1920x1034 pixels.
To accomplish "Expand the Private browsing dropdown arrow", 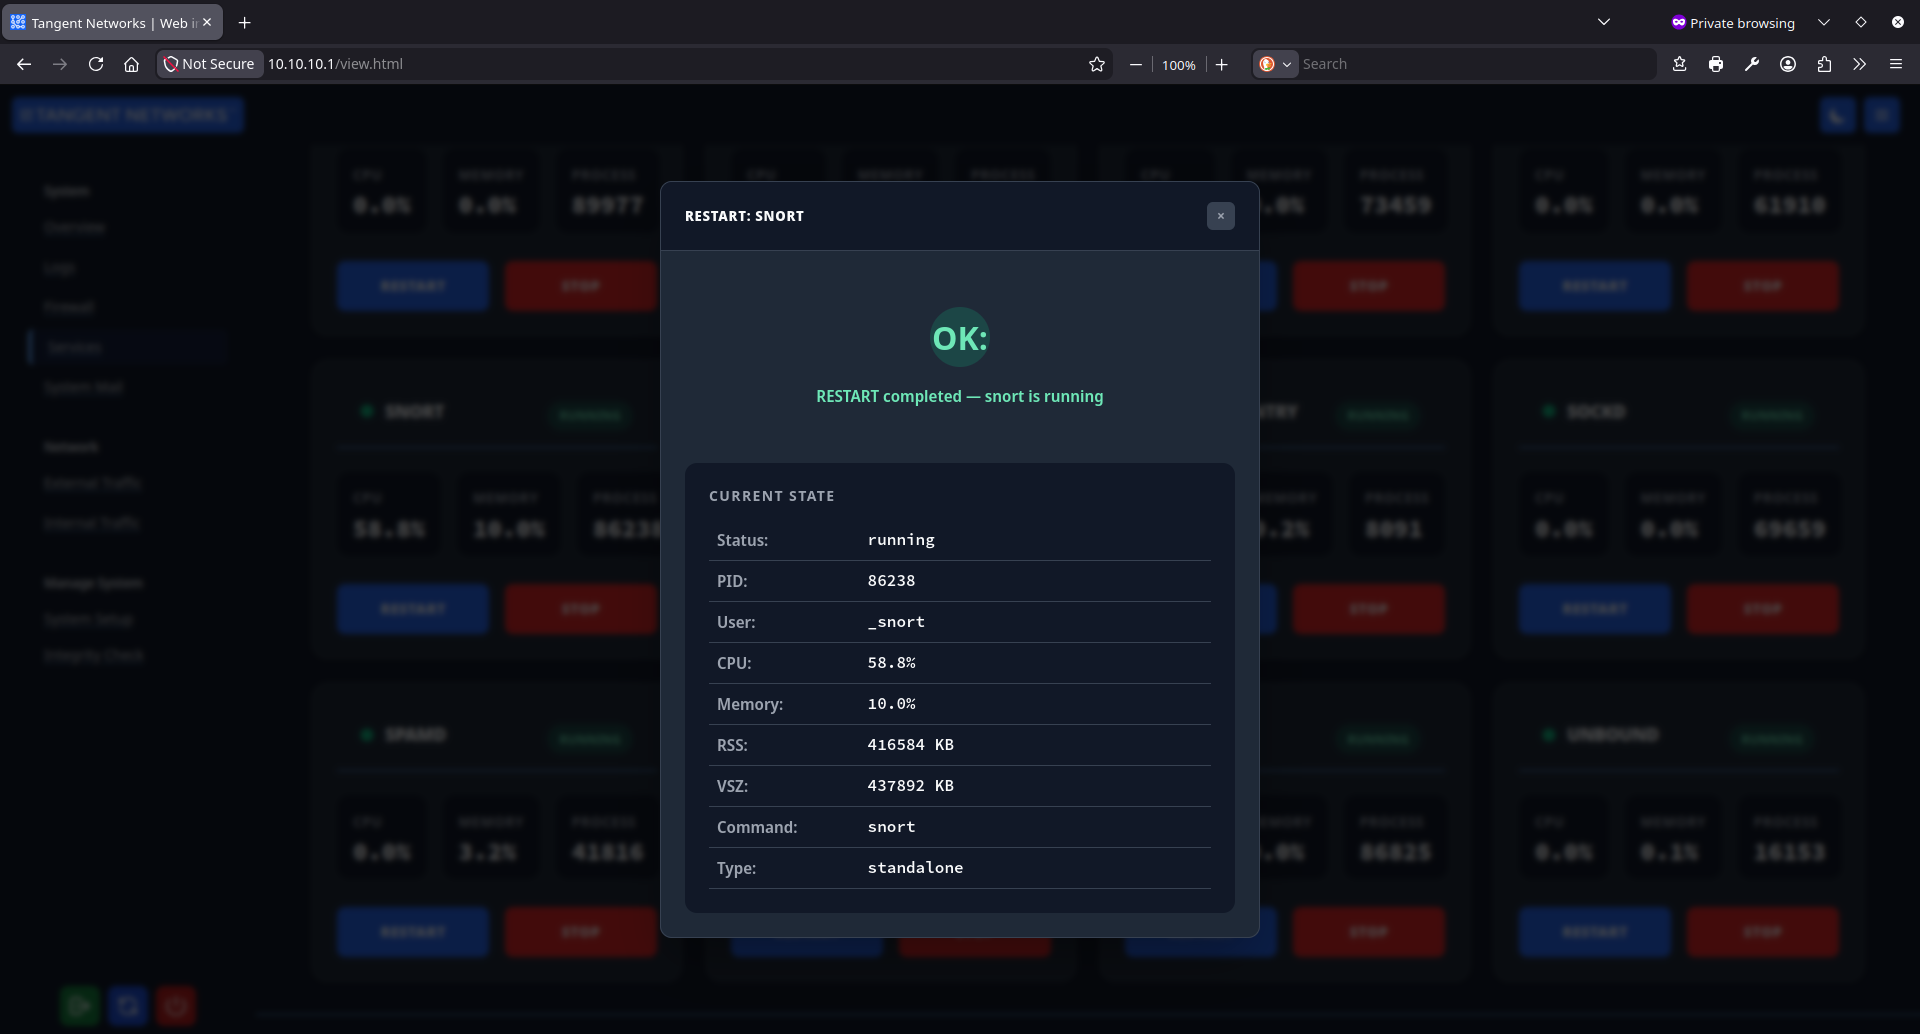I will click(x=1823, y=21).
